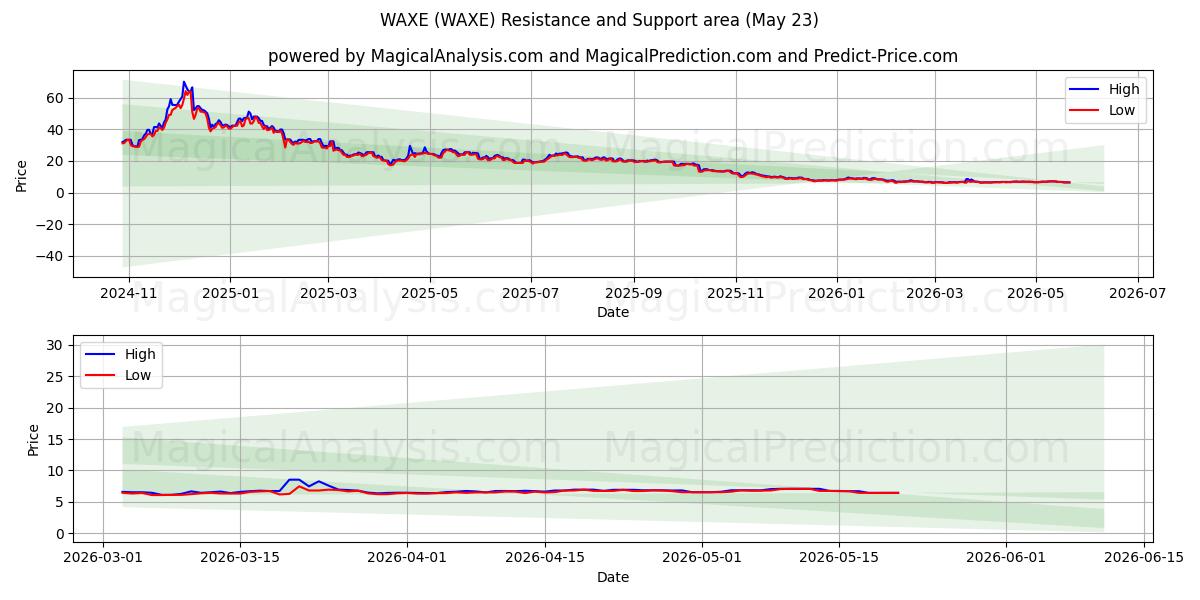Click the "25" y-axis tick on bottom chart
The height and width of the screenshot is (600, 1200).
click(x=57, y=377)
